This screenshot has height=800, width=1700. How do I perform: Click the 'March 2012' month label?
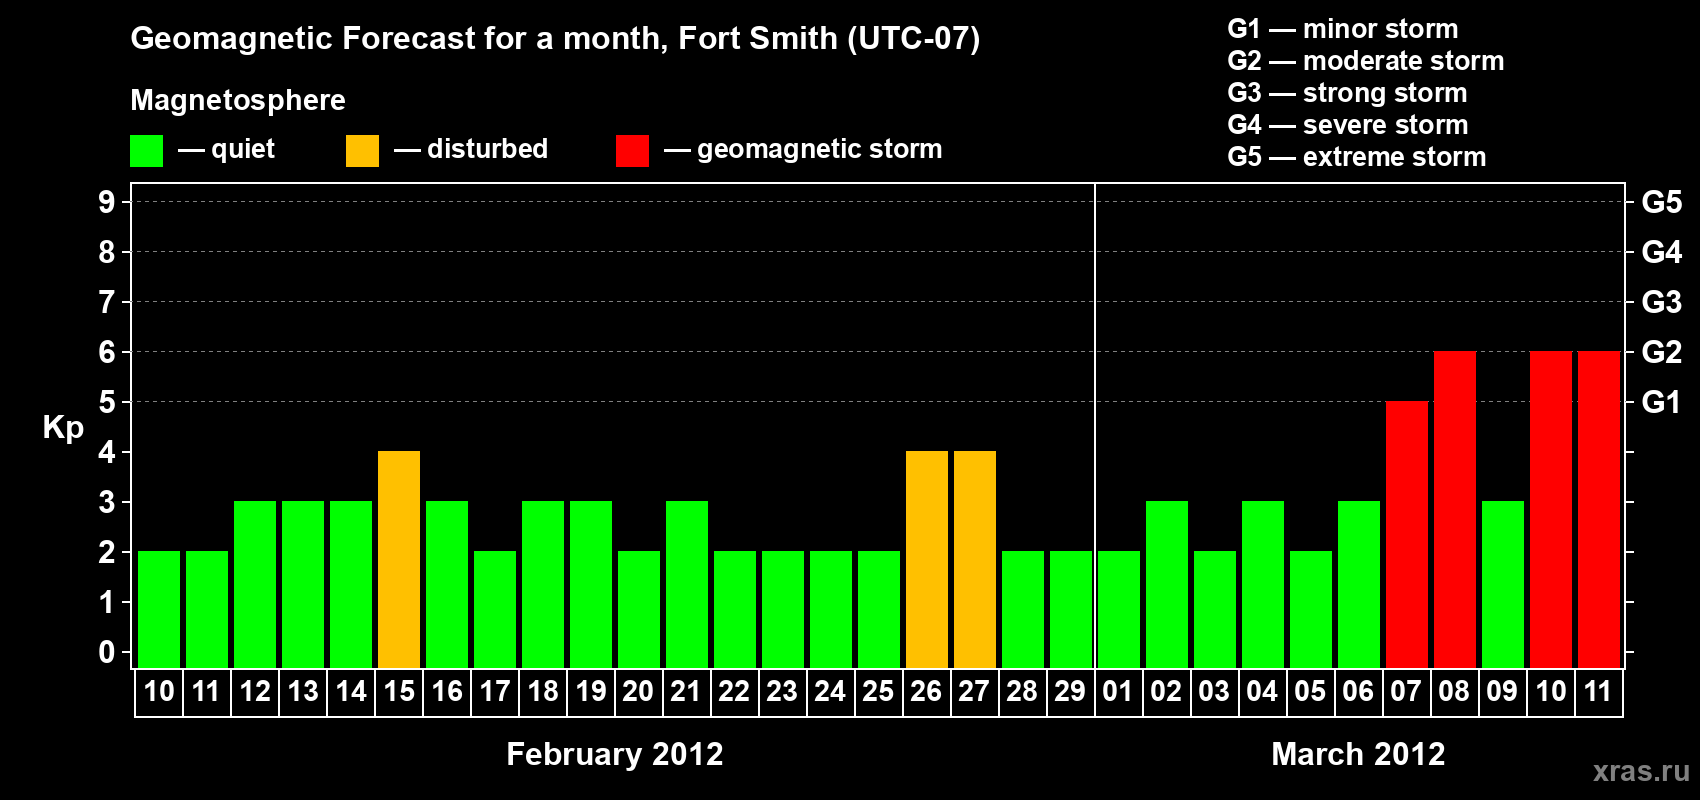pos(1358,754)
